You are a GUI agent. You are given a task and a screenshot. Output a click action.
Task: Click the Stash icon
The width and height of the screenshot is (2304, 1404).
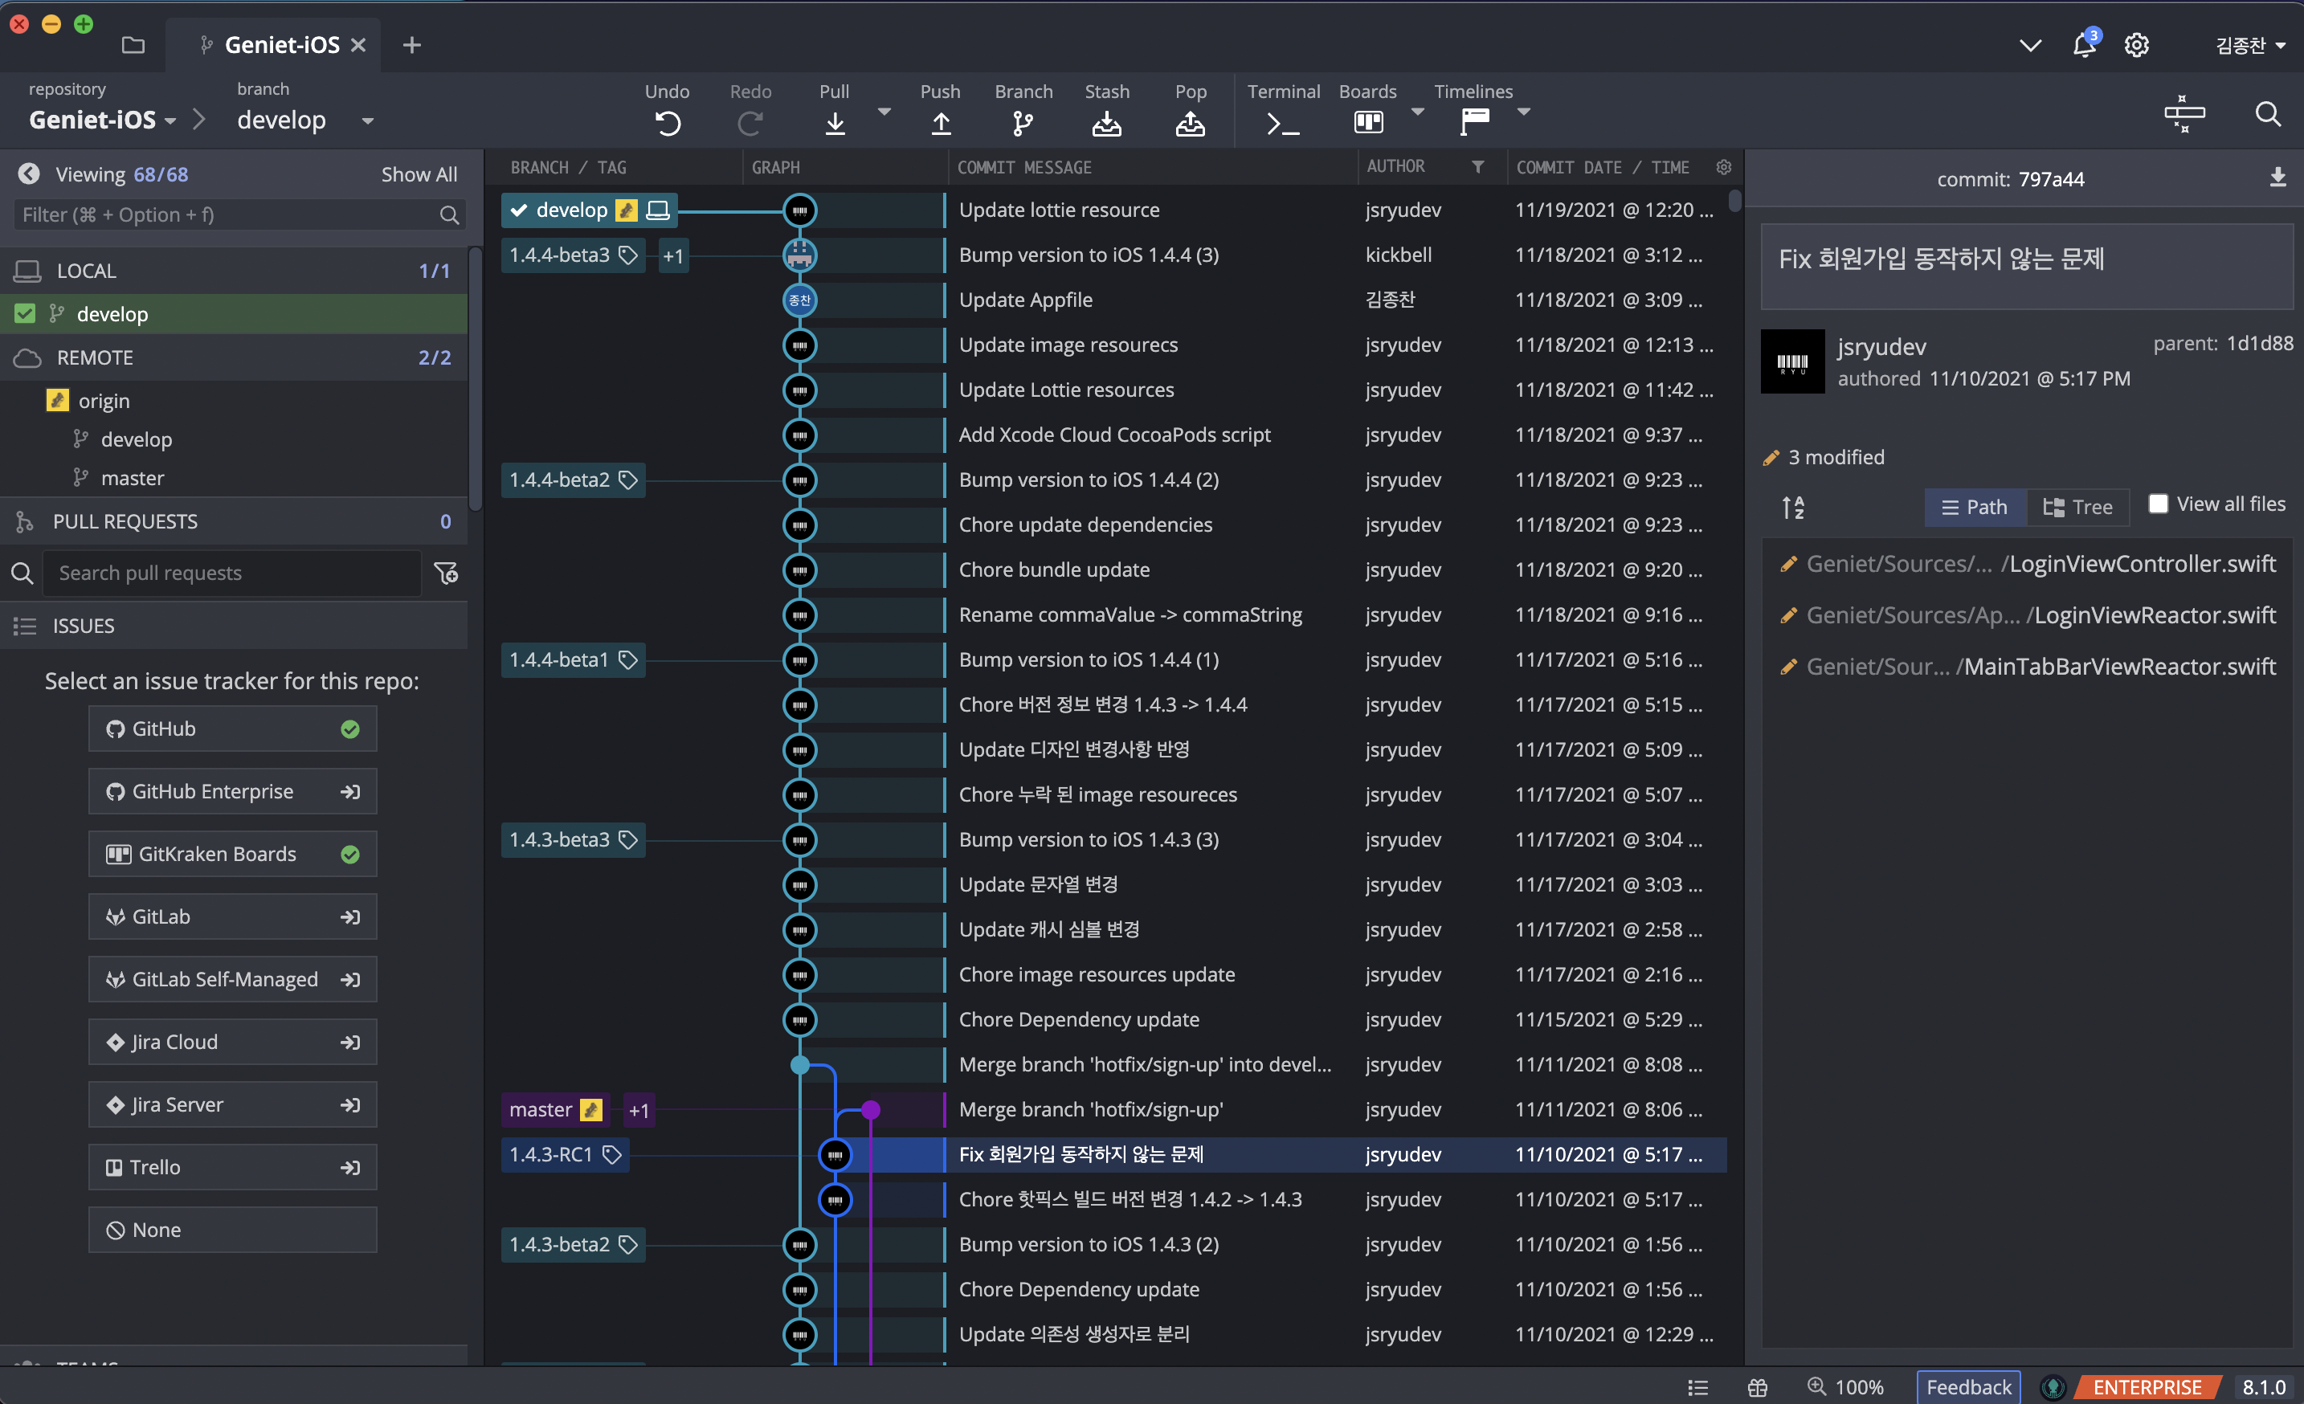click(1106, 123)
